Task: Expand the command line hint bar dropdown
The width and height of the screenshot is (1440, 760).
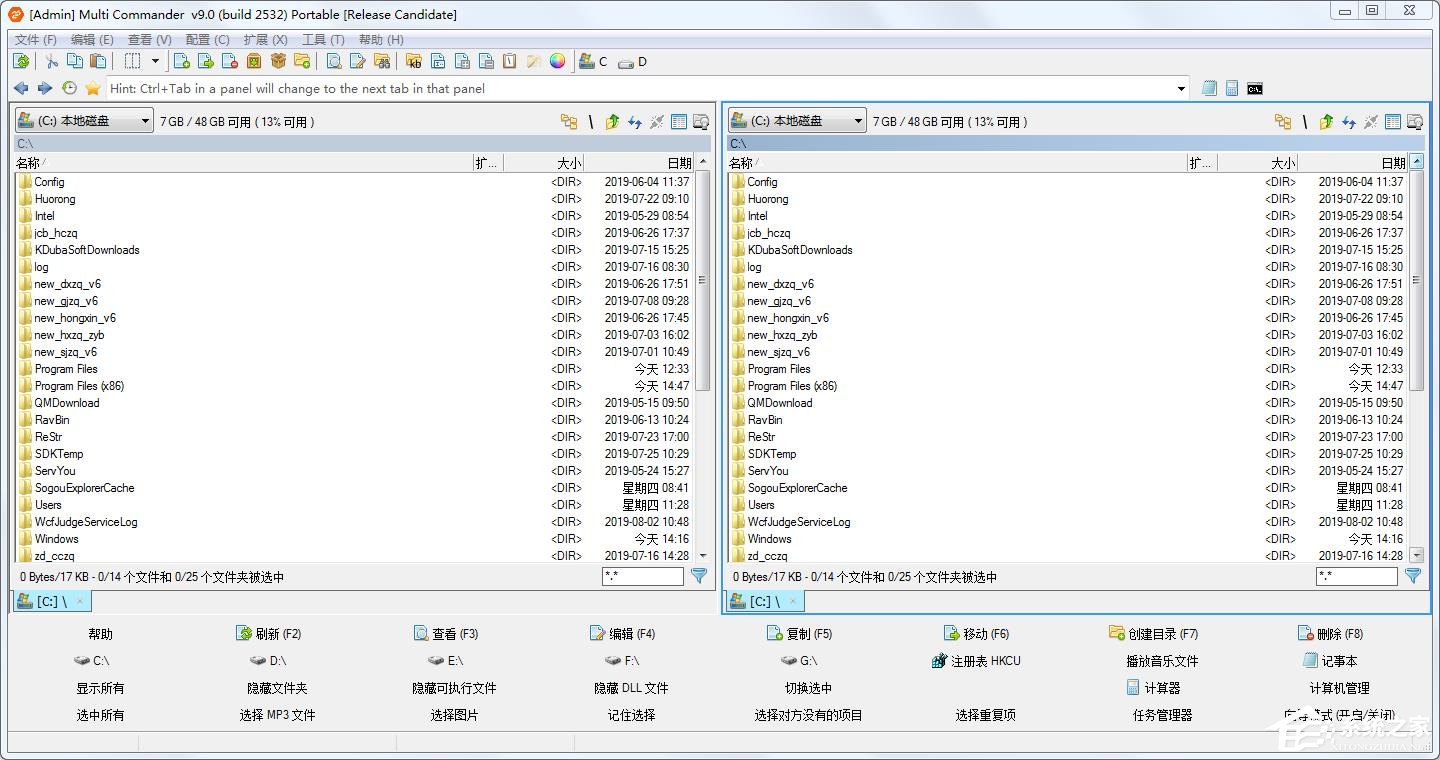Action: tap(1181, 89)
